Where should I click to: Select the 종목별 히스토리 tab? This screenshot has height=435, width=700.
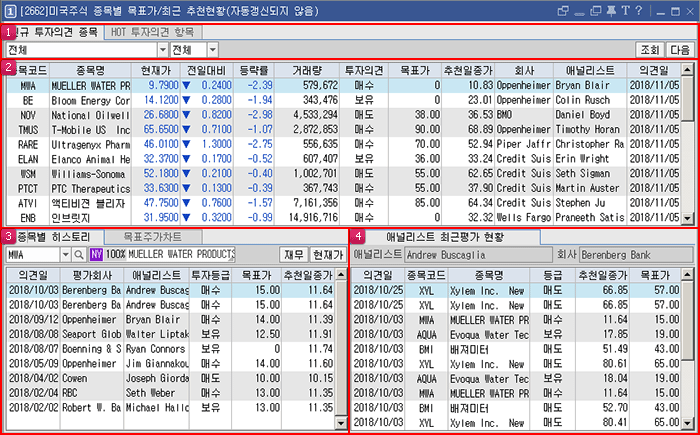tap(54, 236)
